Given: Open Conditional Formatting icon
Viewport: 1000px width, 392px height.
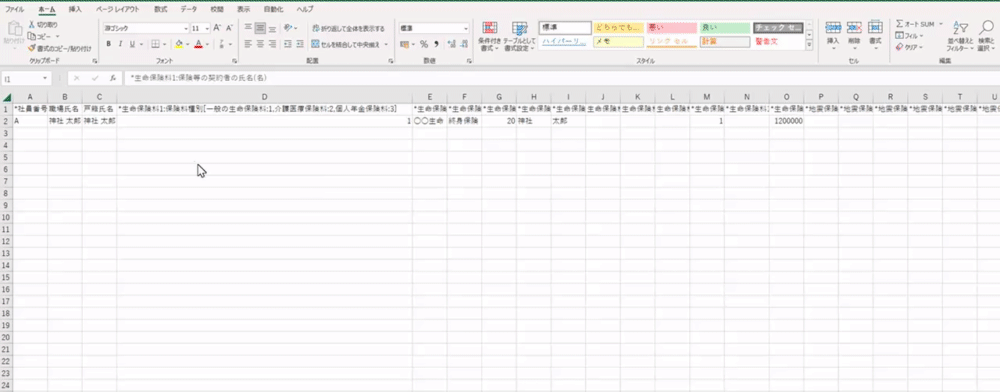Looking at the screenshot, I should pos(490,29).
